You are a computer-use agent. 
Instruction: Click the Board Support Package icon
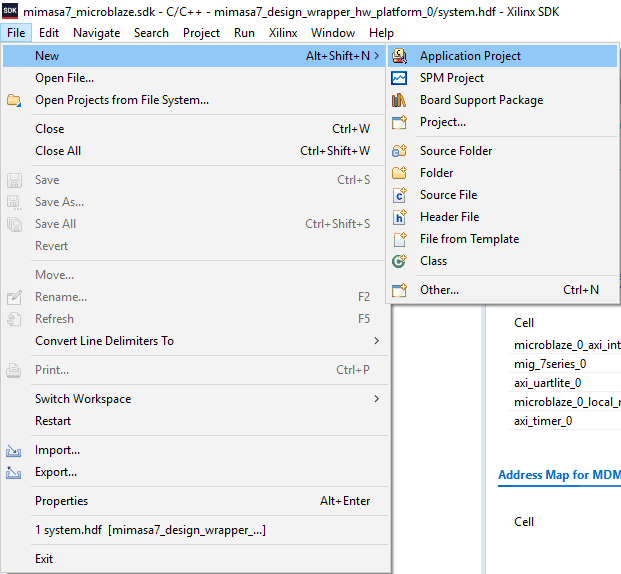click(400, 100)
